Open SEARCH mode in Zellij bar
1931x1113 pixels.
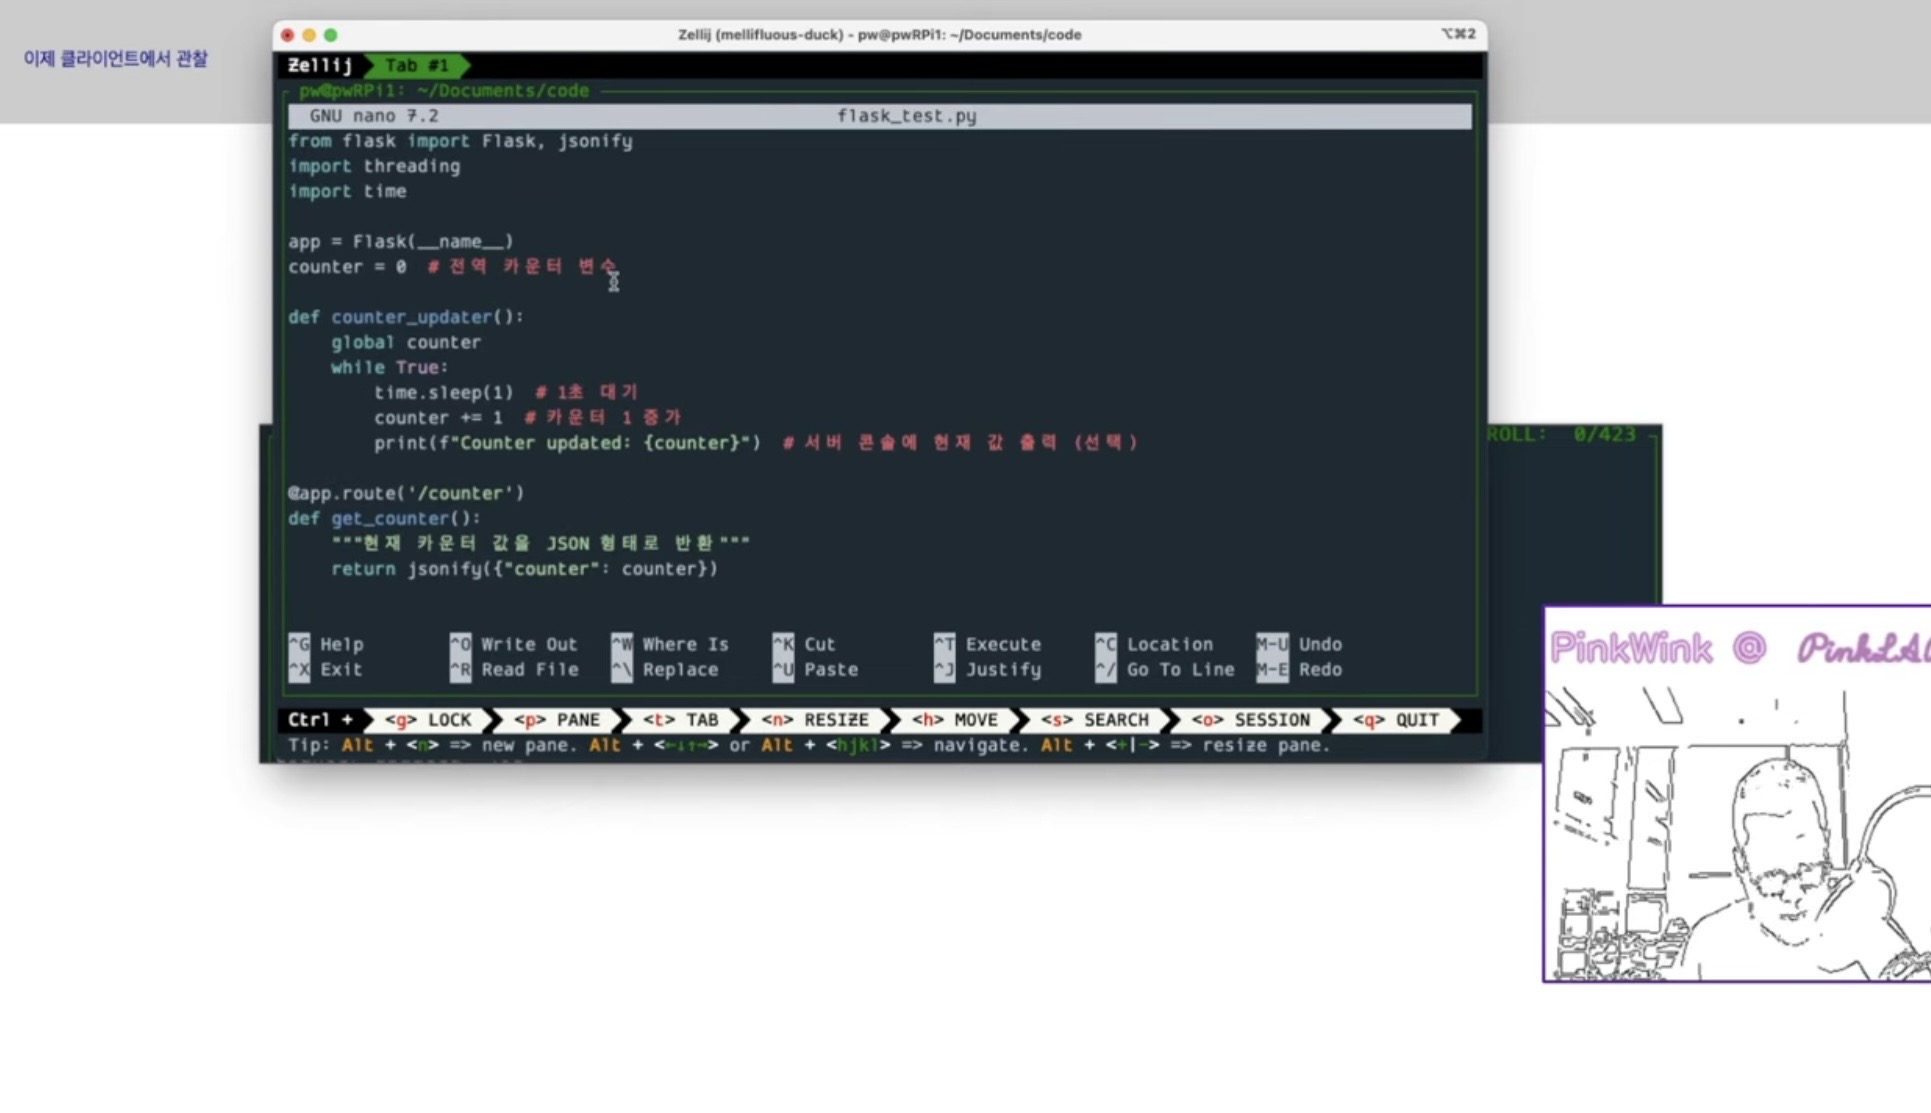pos(1095,720)
